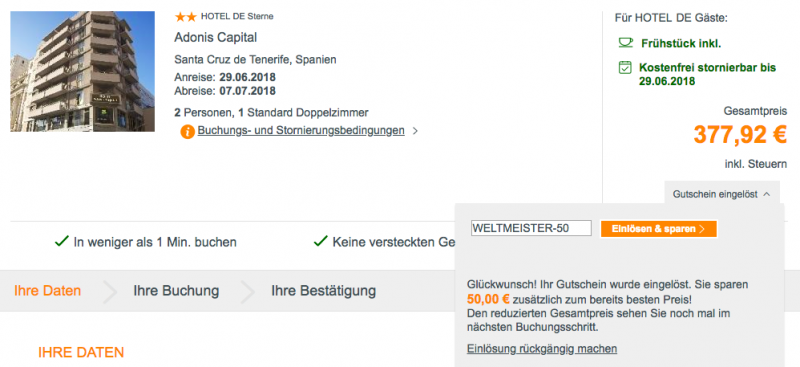Open the Ihre Buchung step
800x367 pixels.
pyautogui.click(x=176, y=291)
